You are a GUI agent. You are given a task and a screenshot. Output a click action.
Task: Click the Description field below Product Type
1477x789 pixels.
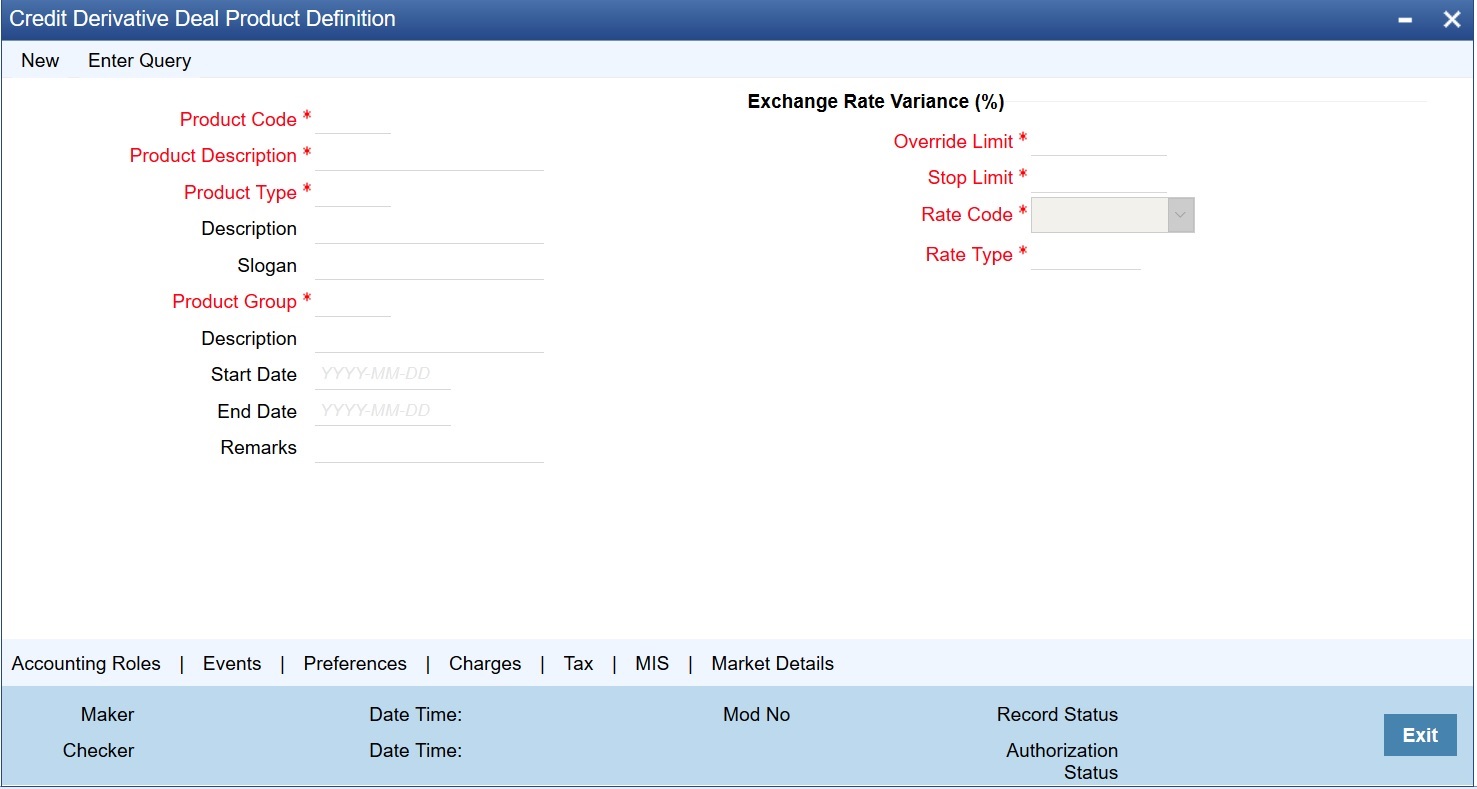429,229
